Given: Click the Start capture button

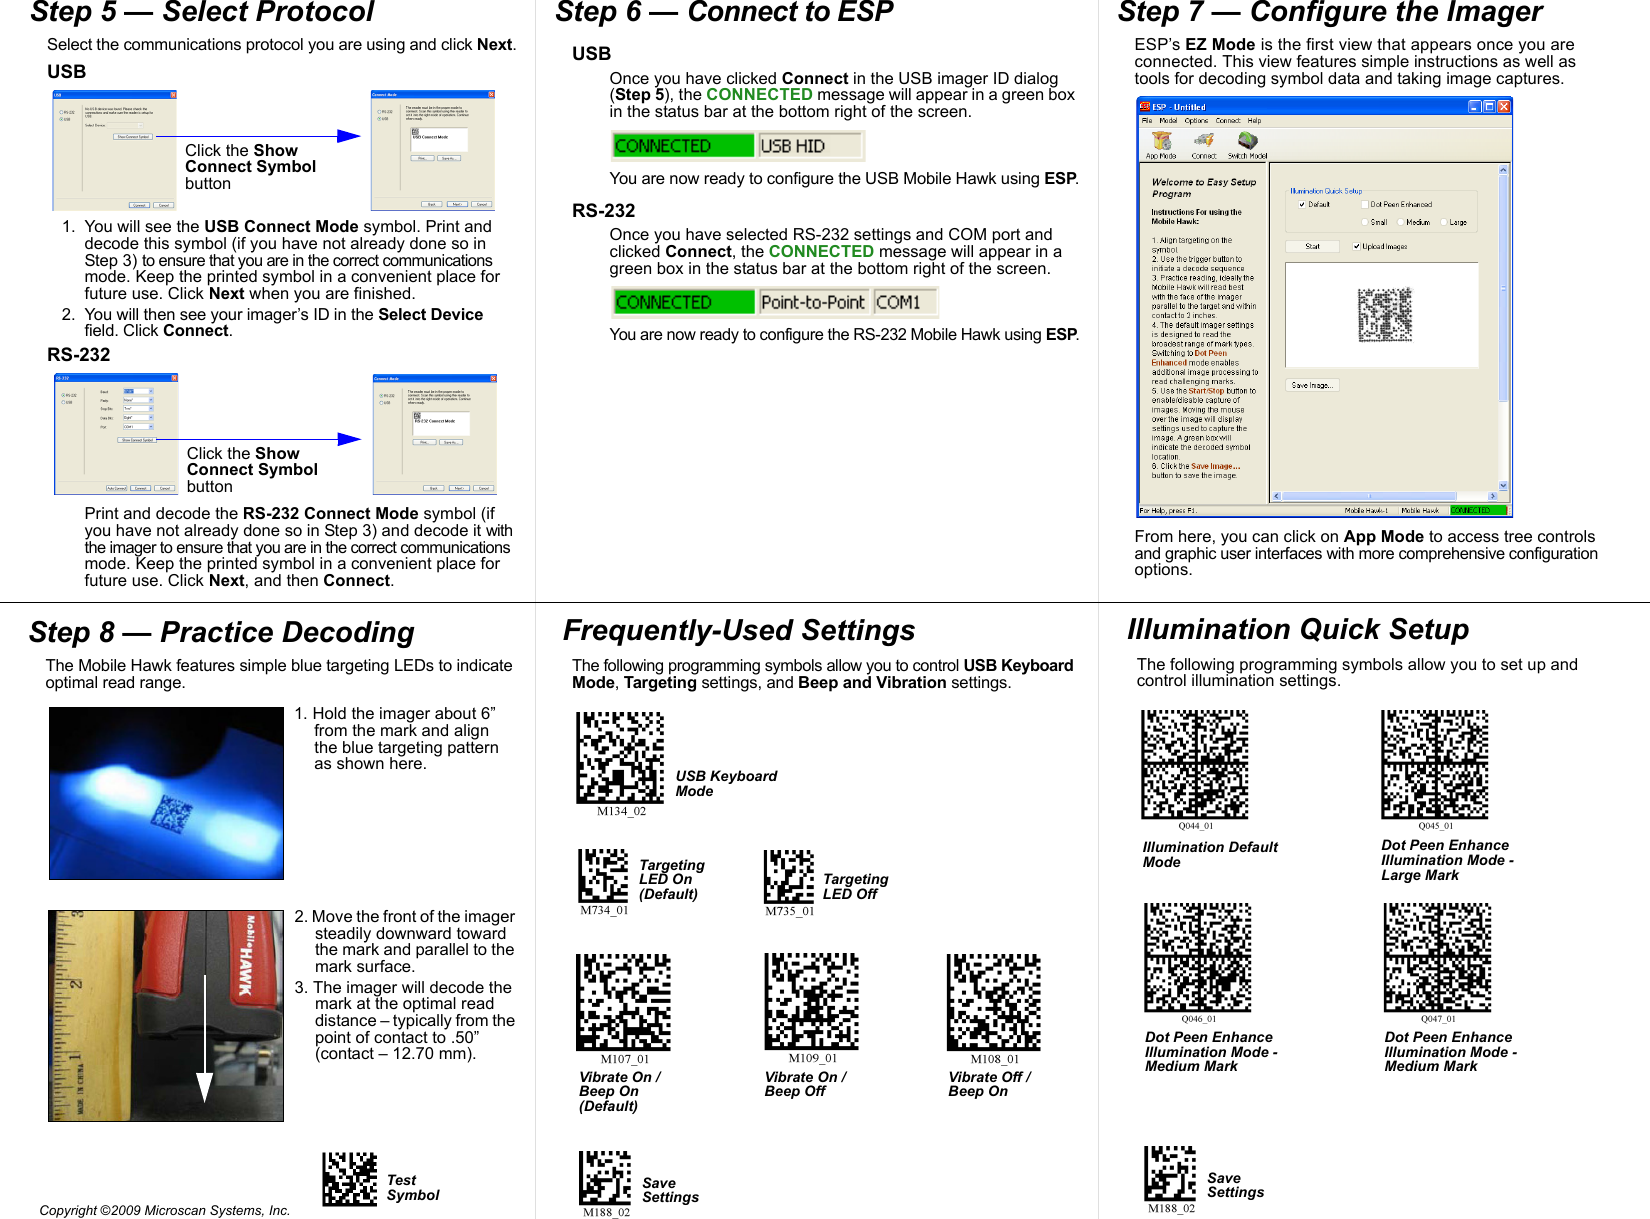Looking at the screenshot, I should pos(1312,246).
